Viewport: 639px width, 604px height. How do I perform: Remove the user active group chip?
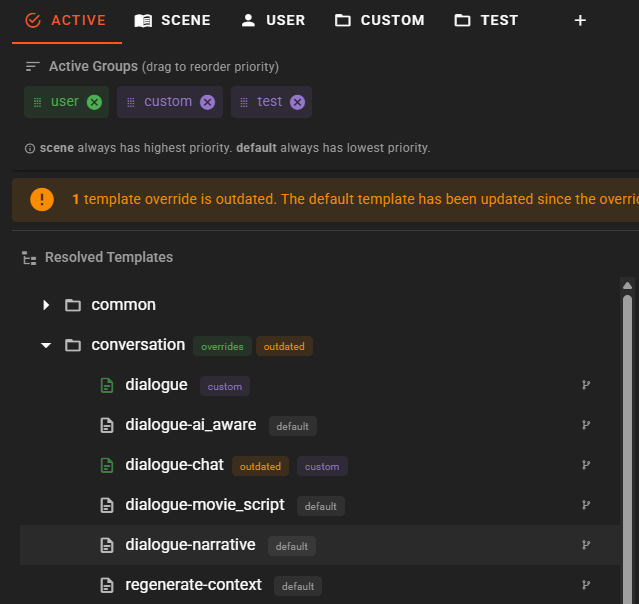coord(94,102)
